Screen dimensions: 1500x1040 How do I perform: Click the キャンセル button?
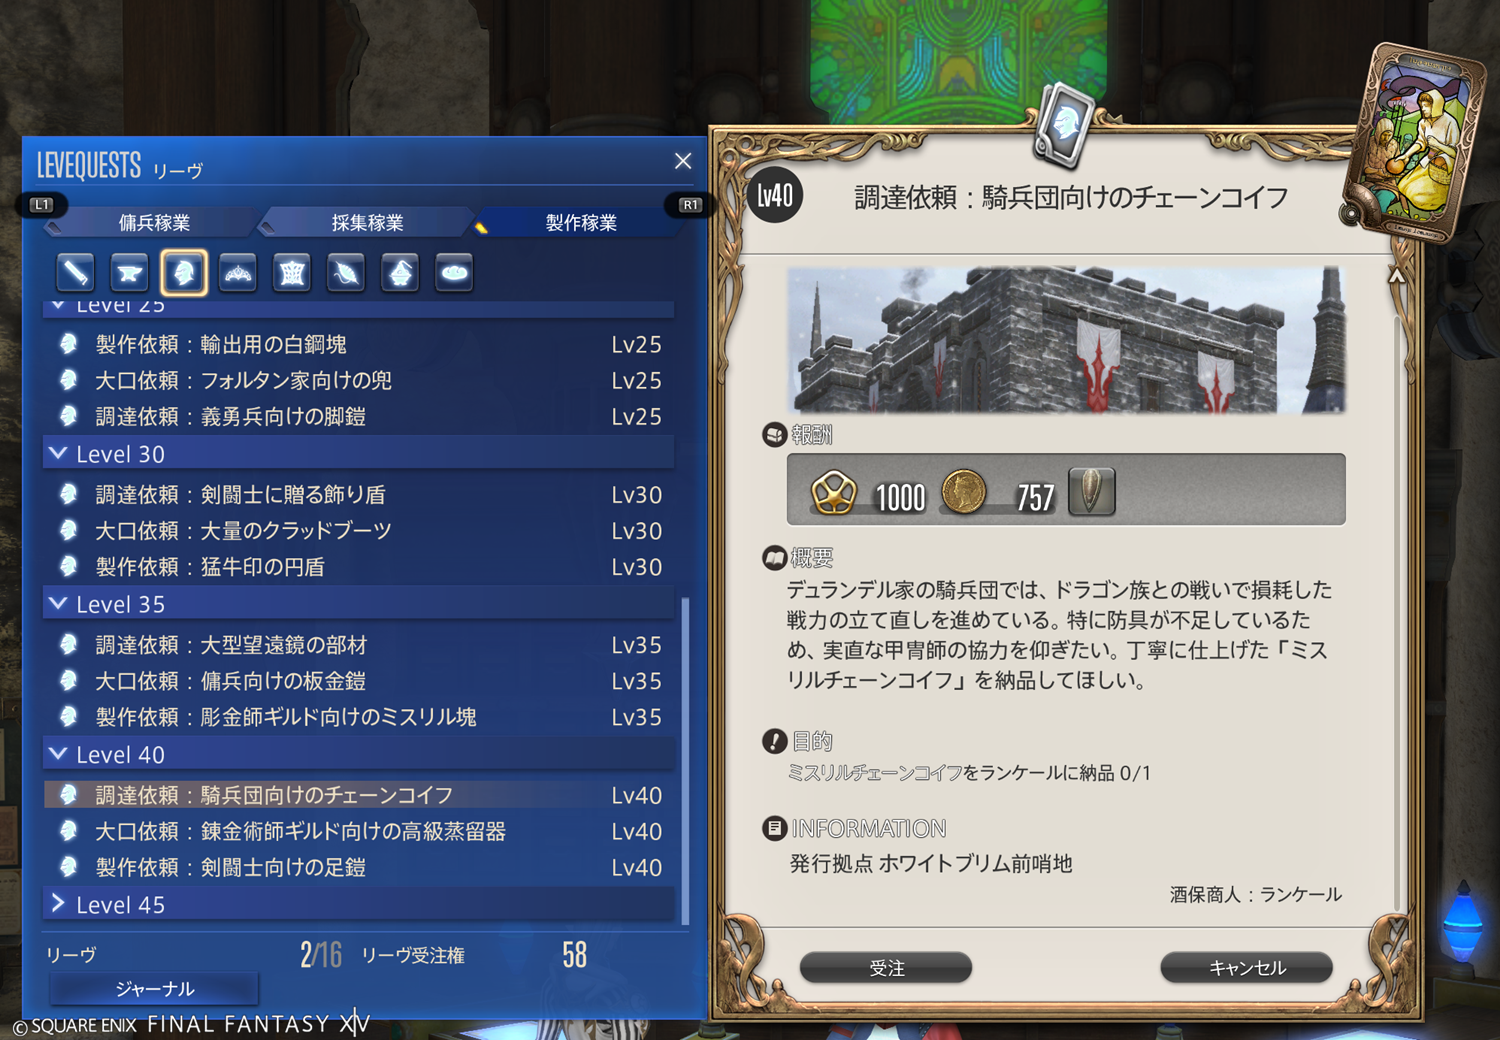[1246, 967]
